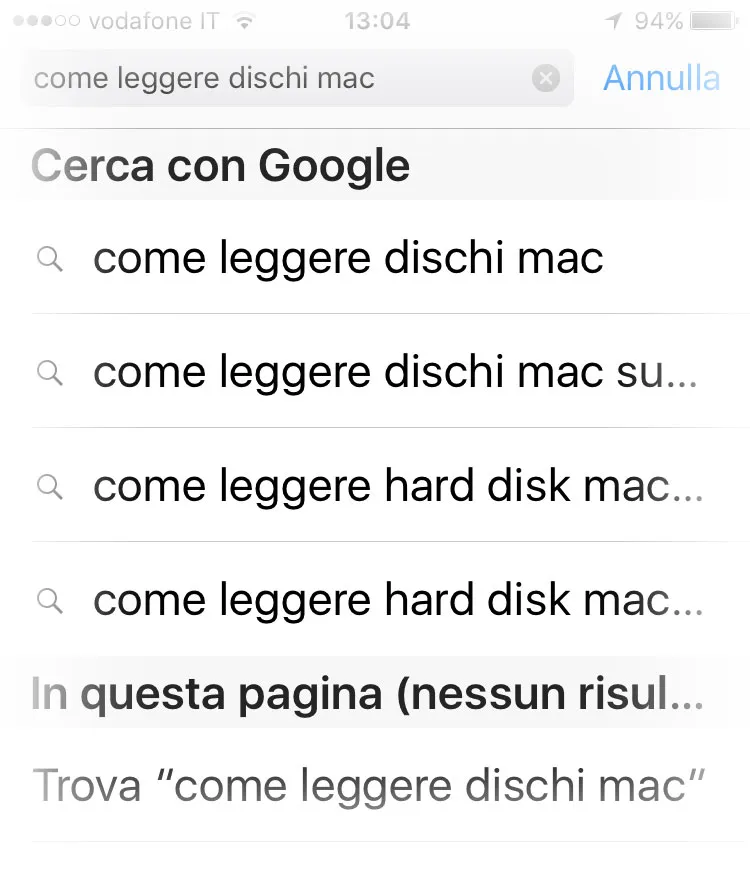
Task: Tap the 'Cerca con Google' section header
Action: tap(220, 165)
